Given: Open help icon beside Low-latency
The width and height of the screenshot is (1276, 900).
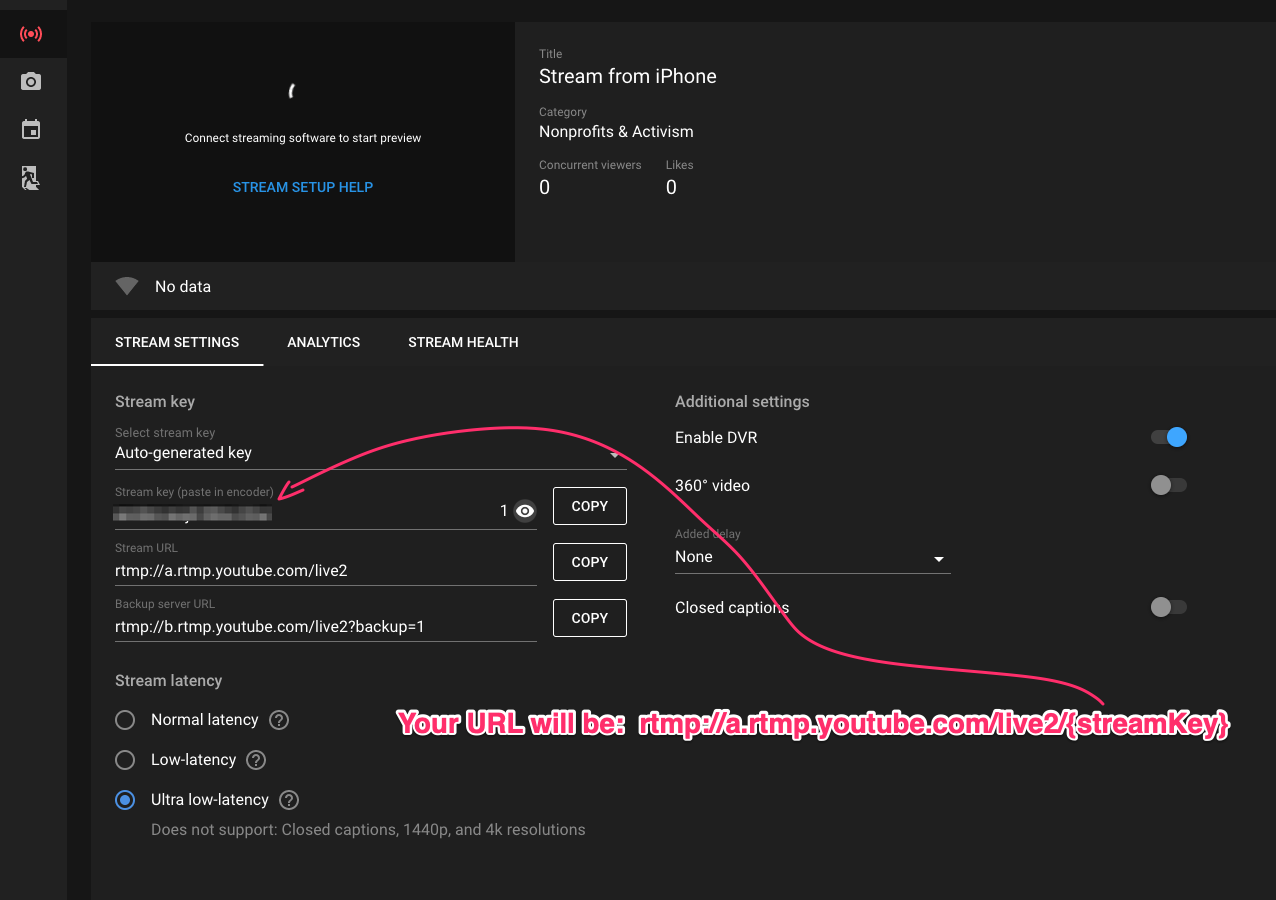Looking at the screenshot, I should [256, 760].
